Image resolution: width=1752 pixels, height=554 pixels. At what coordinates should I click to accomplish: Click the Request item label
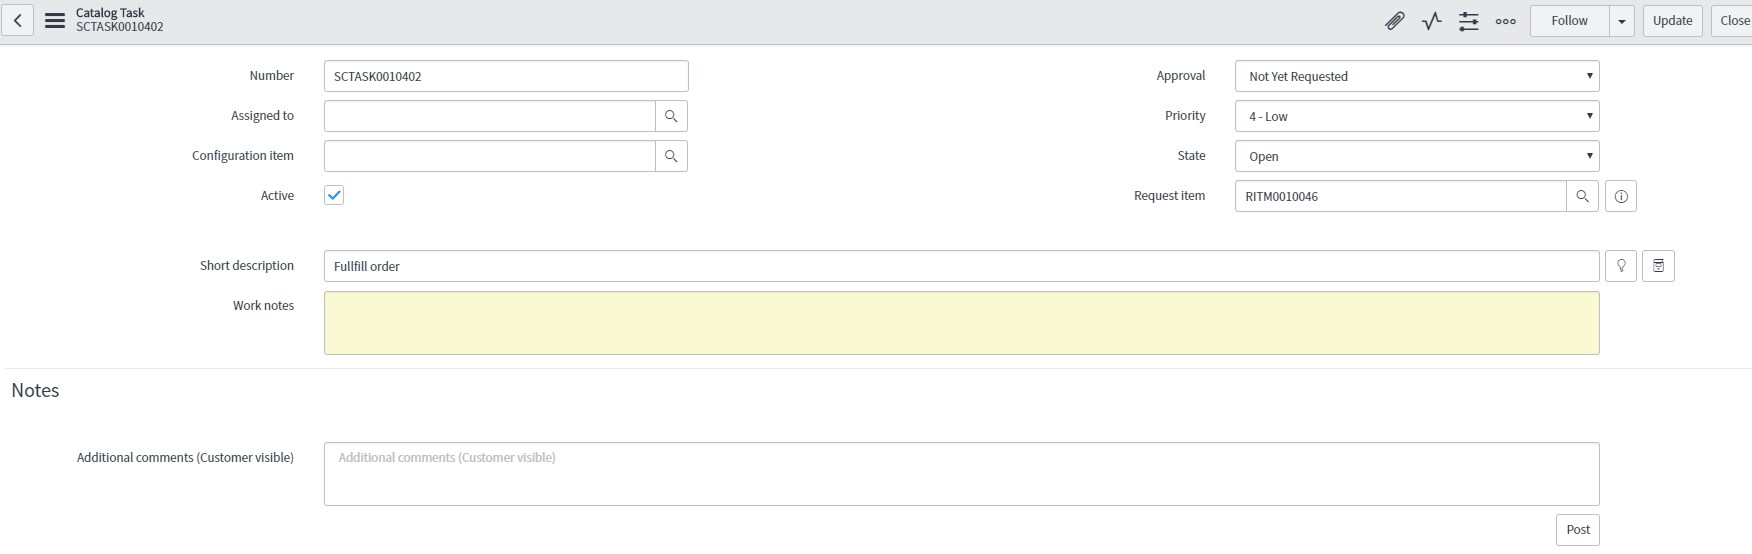point(1169,196)
